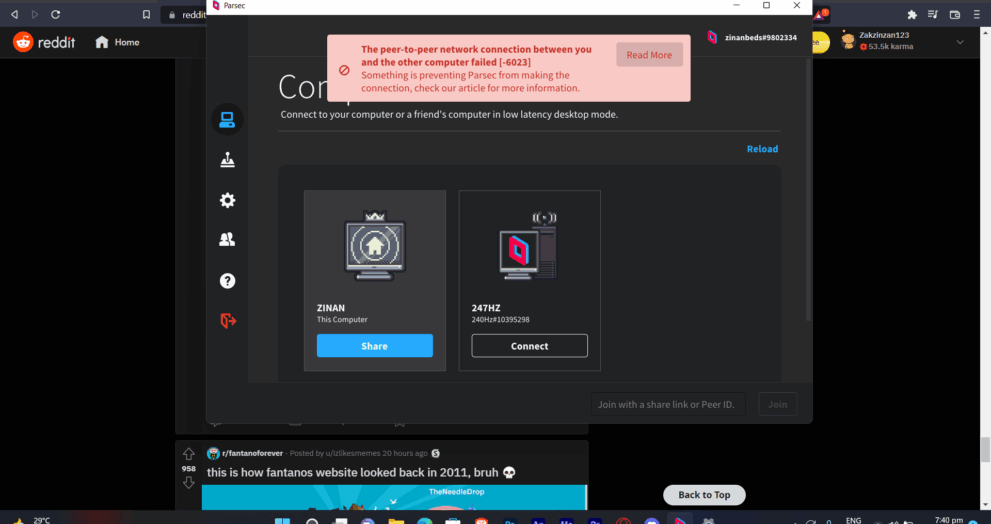The width and height of the screenshot is (991, 524).
Task: Upvote the fantanos website post
Action: 188,454
